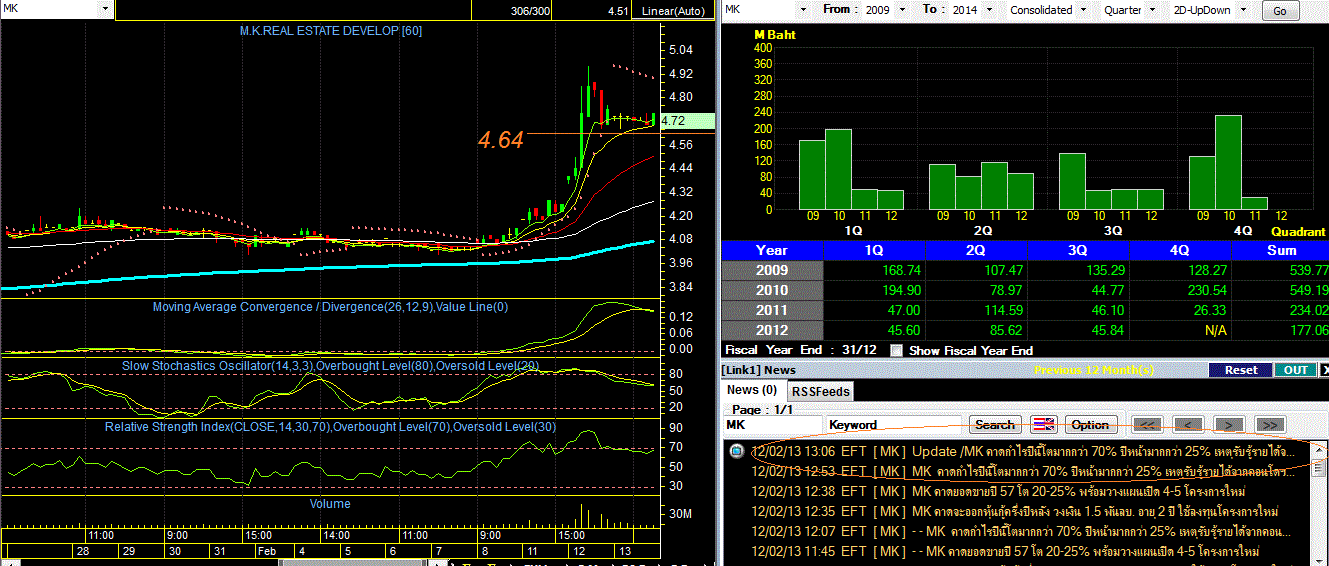Image resolution: width=1329 pixels, height=566 pixels.
Task: Click the 539.77 sum cell for 2009
Action: 1281,270
